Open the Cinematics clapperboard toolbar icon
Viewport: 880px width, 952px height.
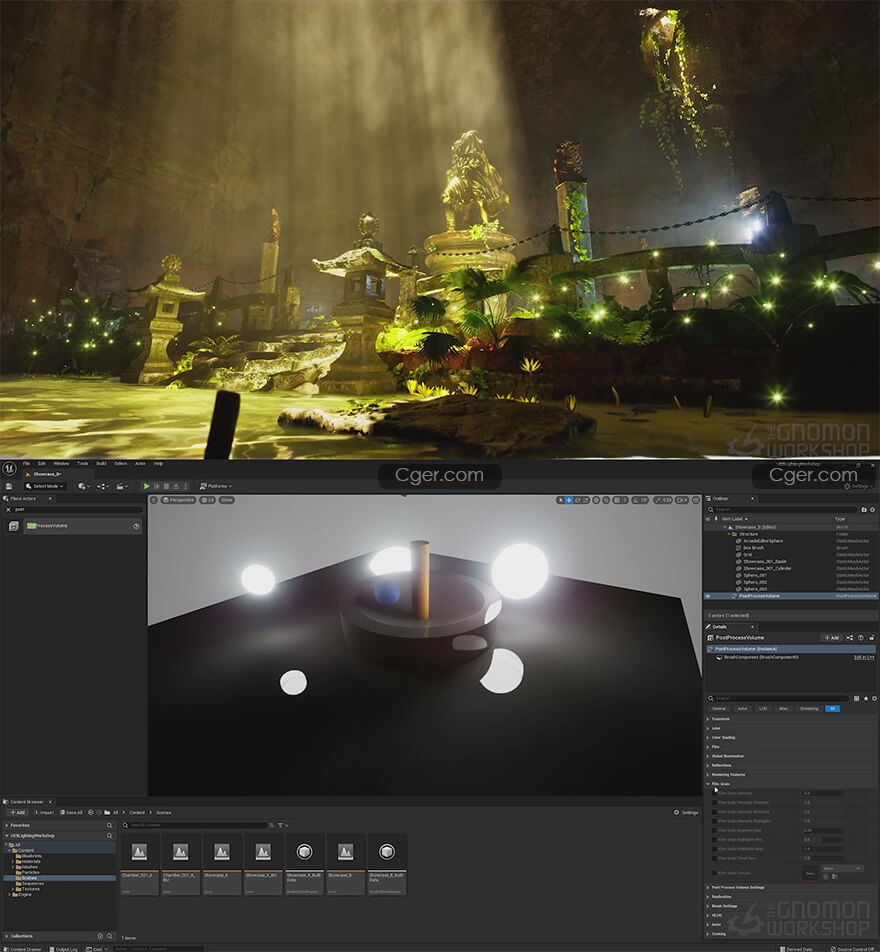tap(121, 486)
